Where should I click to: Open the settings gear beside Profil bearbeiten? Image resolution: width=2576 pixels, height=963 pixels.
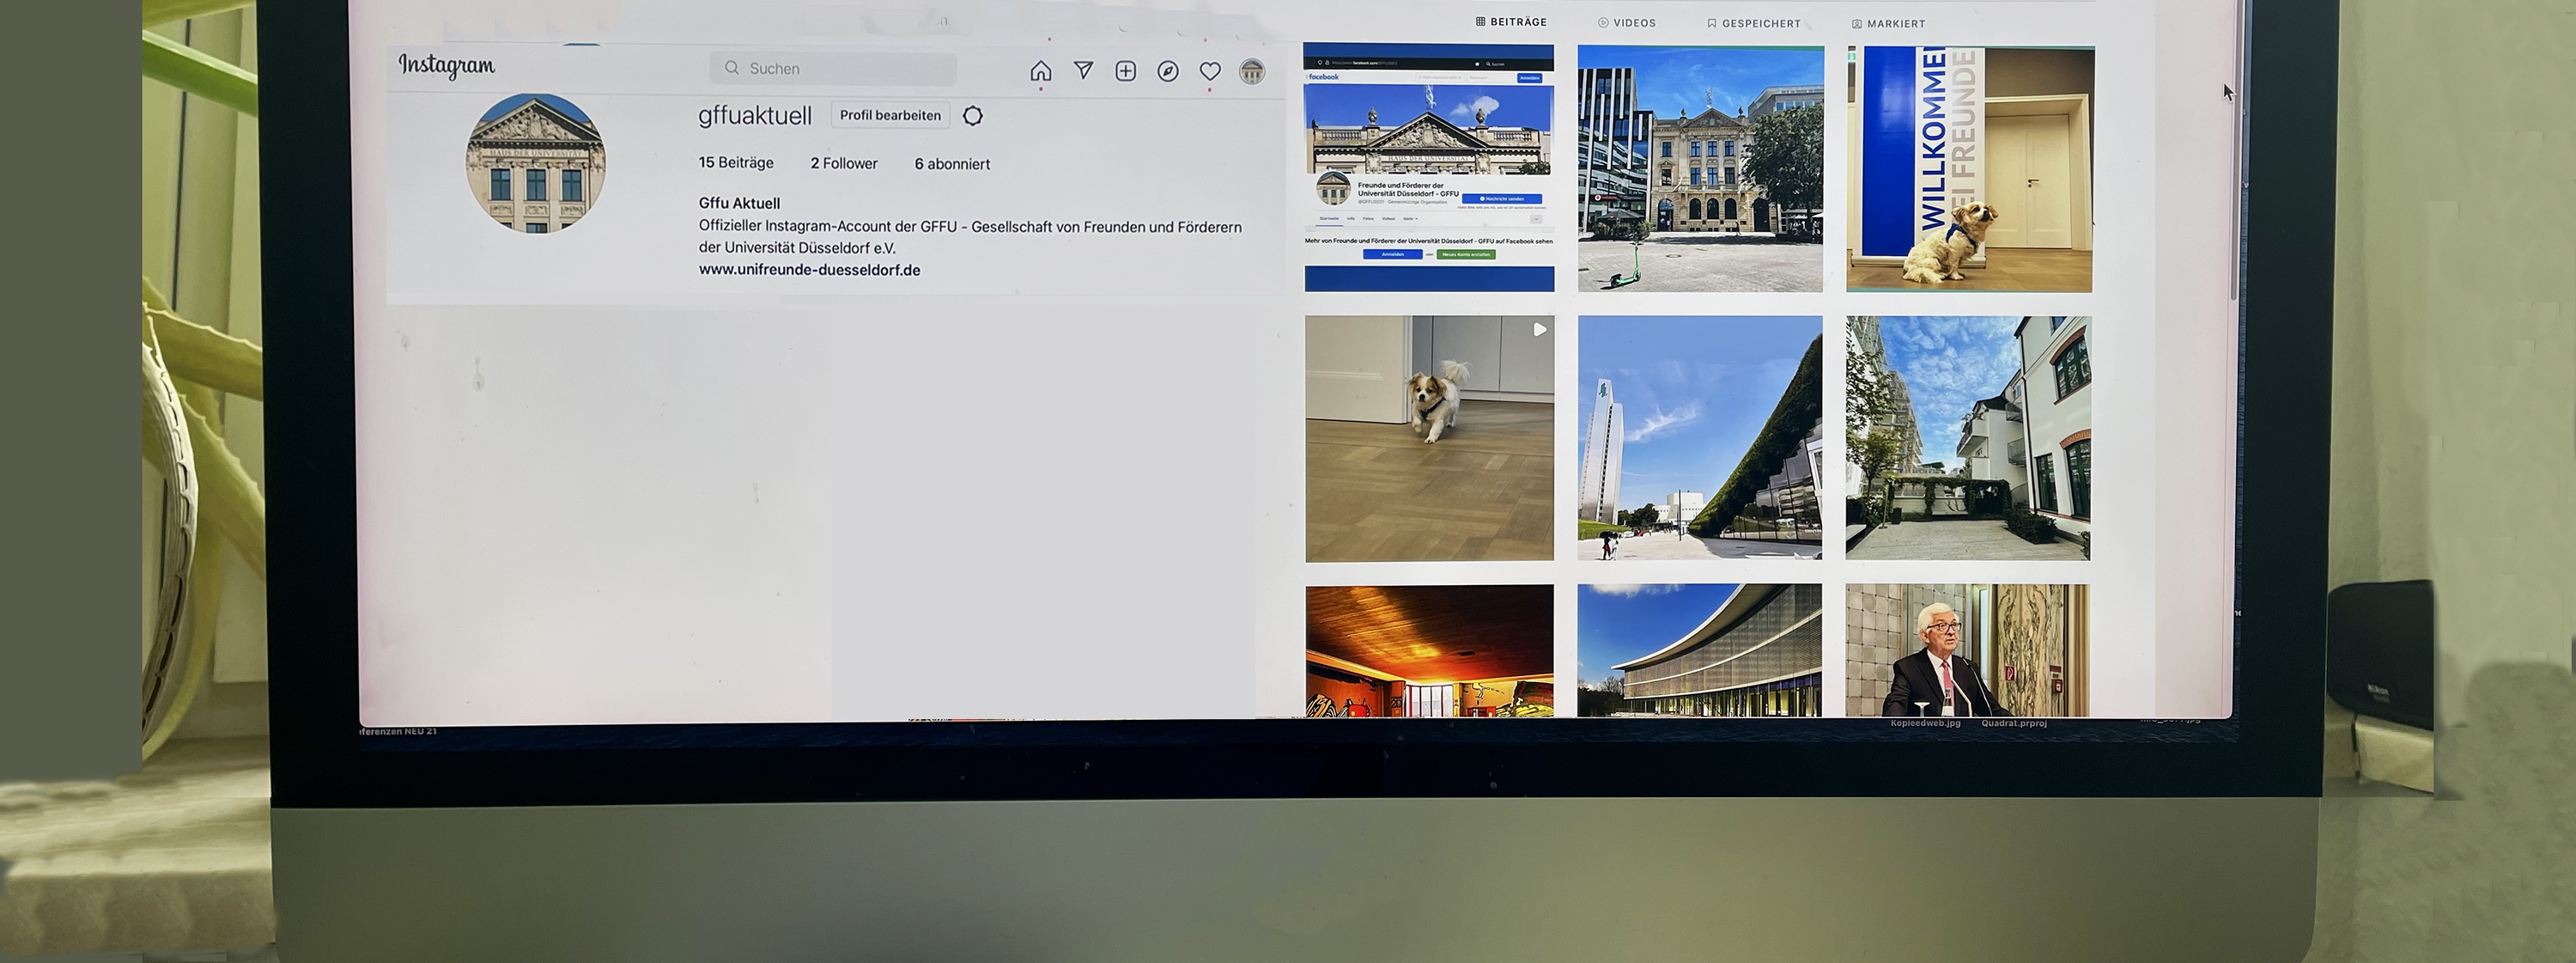[972, 116]
